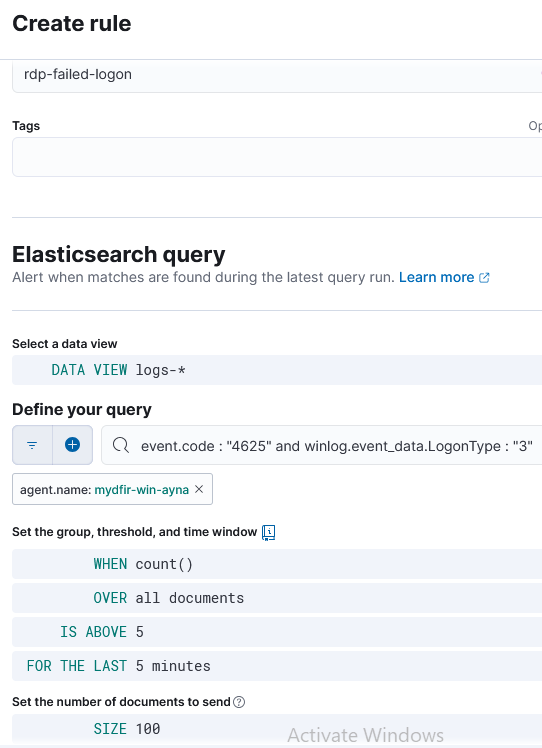This screenshot has height=748, width=542.
Task: Change the IS ABOVE 5 threshold
Action: click(277, 632)
